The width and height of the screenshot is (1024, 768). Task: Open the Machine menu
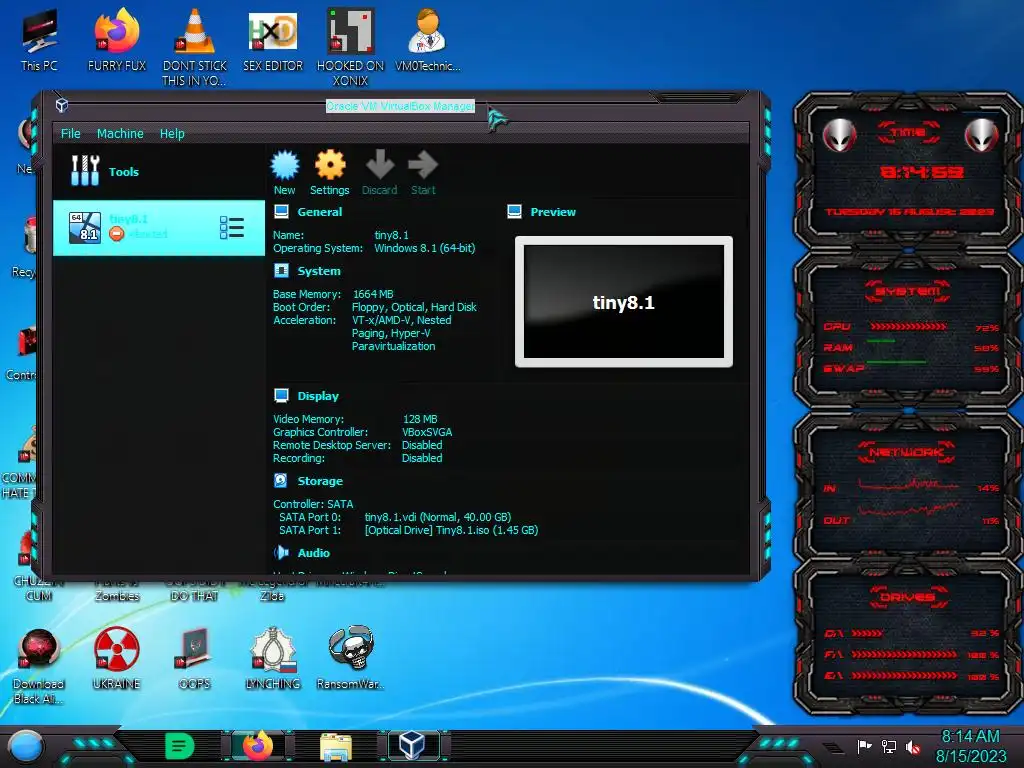(120, 133)
